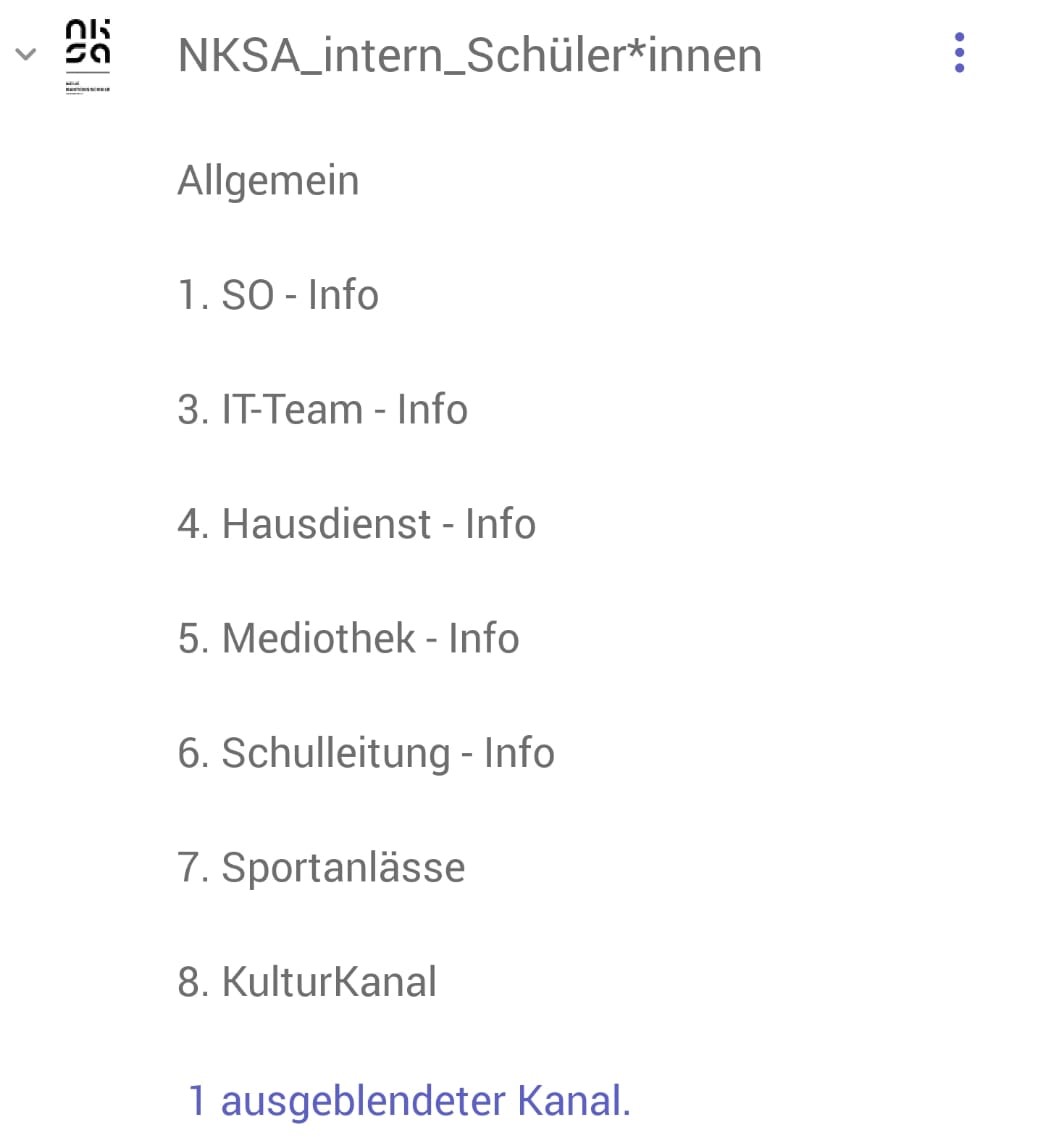The image size is (1042, 1143).
Task: Click the NKSA team logo
Action: pyautogui.click(x=88, y=55)
